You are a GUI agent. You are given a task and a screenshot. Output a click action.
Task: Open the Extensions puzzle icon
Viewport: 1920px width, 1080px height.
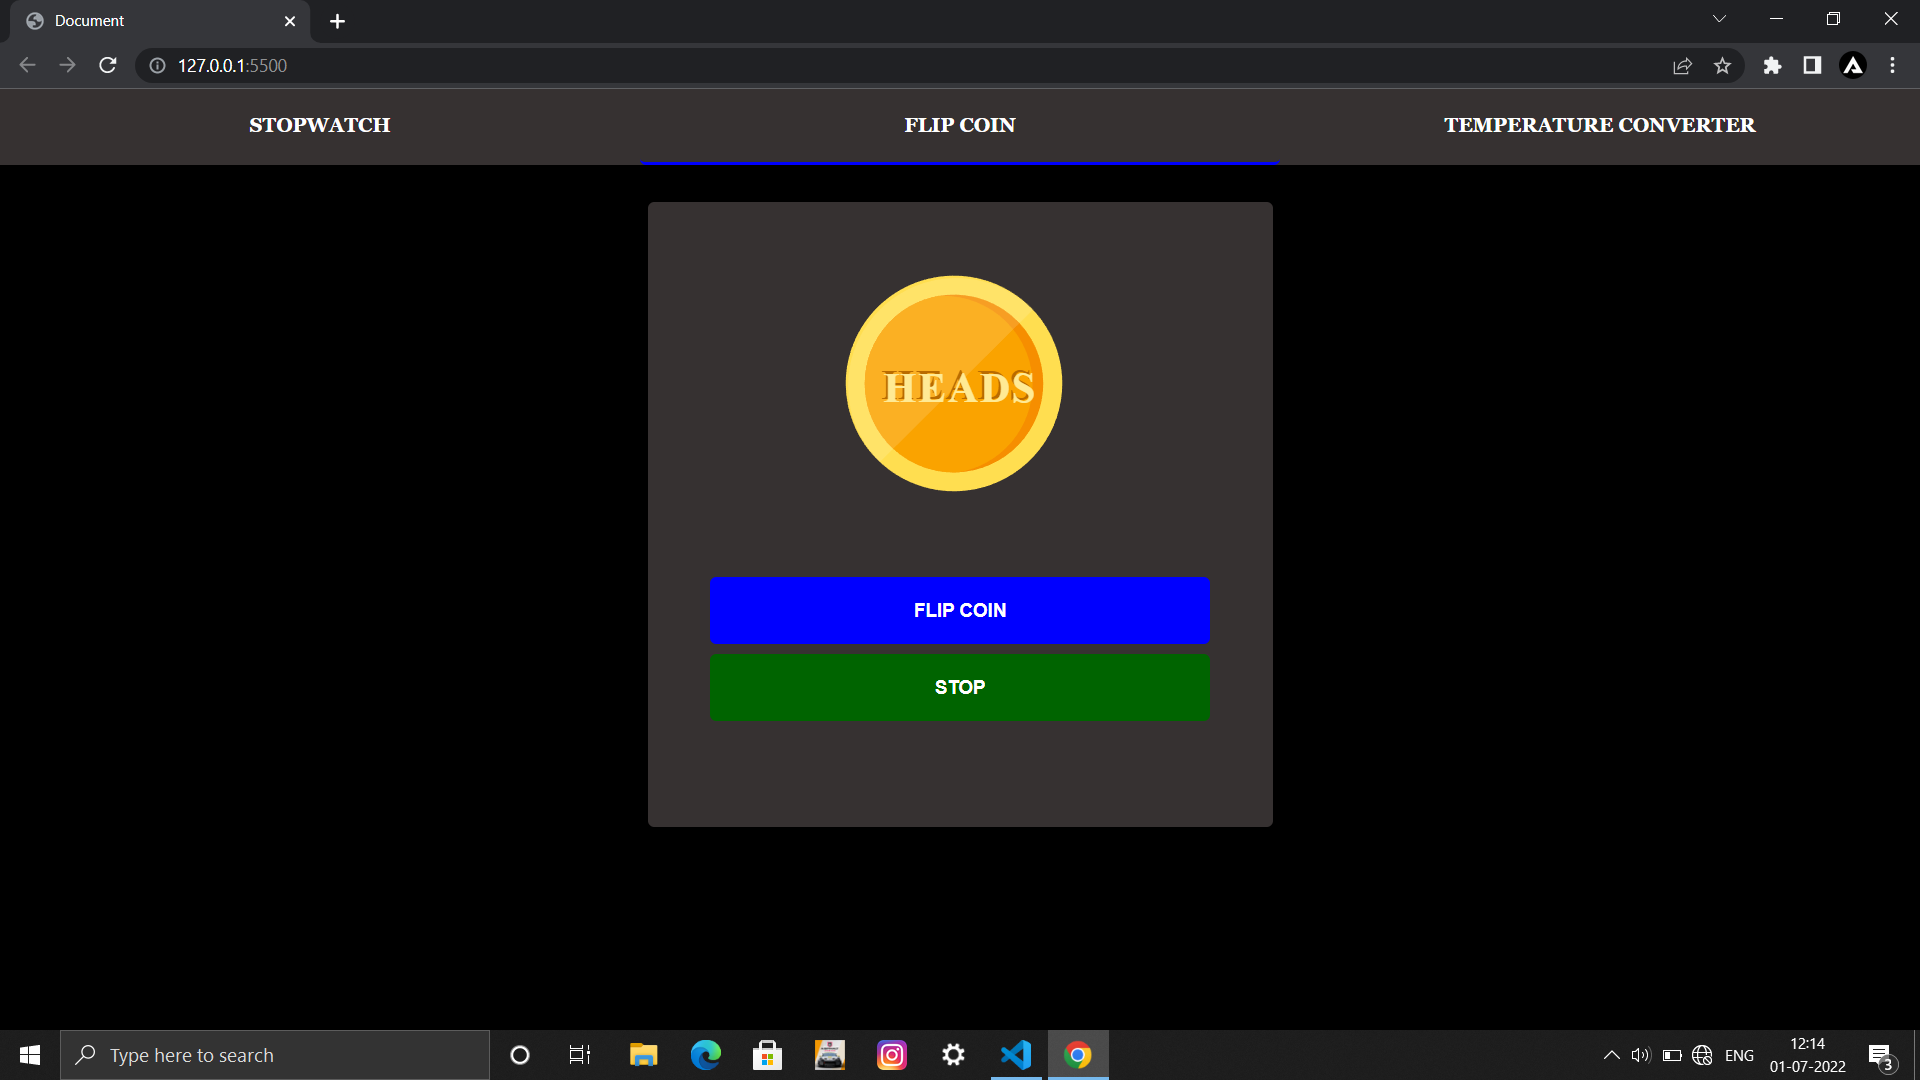(1772, 65)
